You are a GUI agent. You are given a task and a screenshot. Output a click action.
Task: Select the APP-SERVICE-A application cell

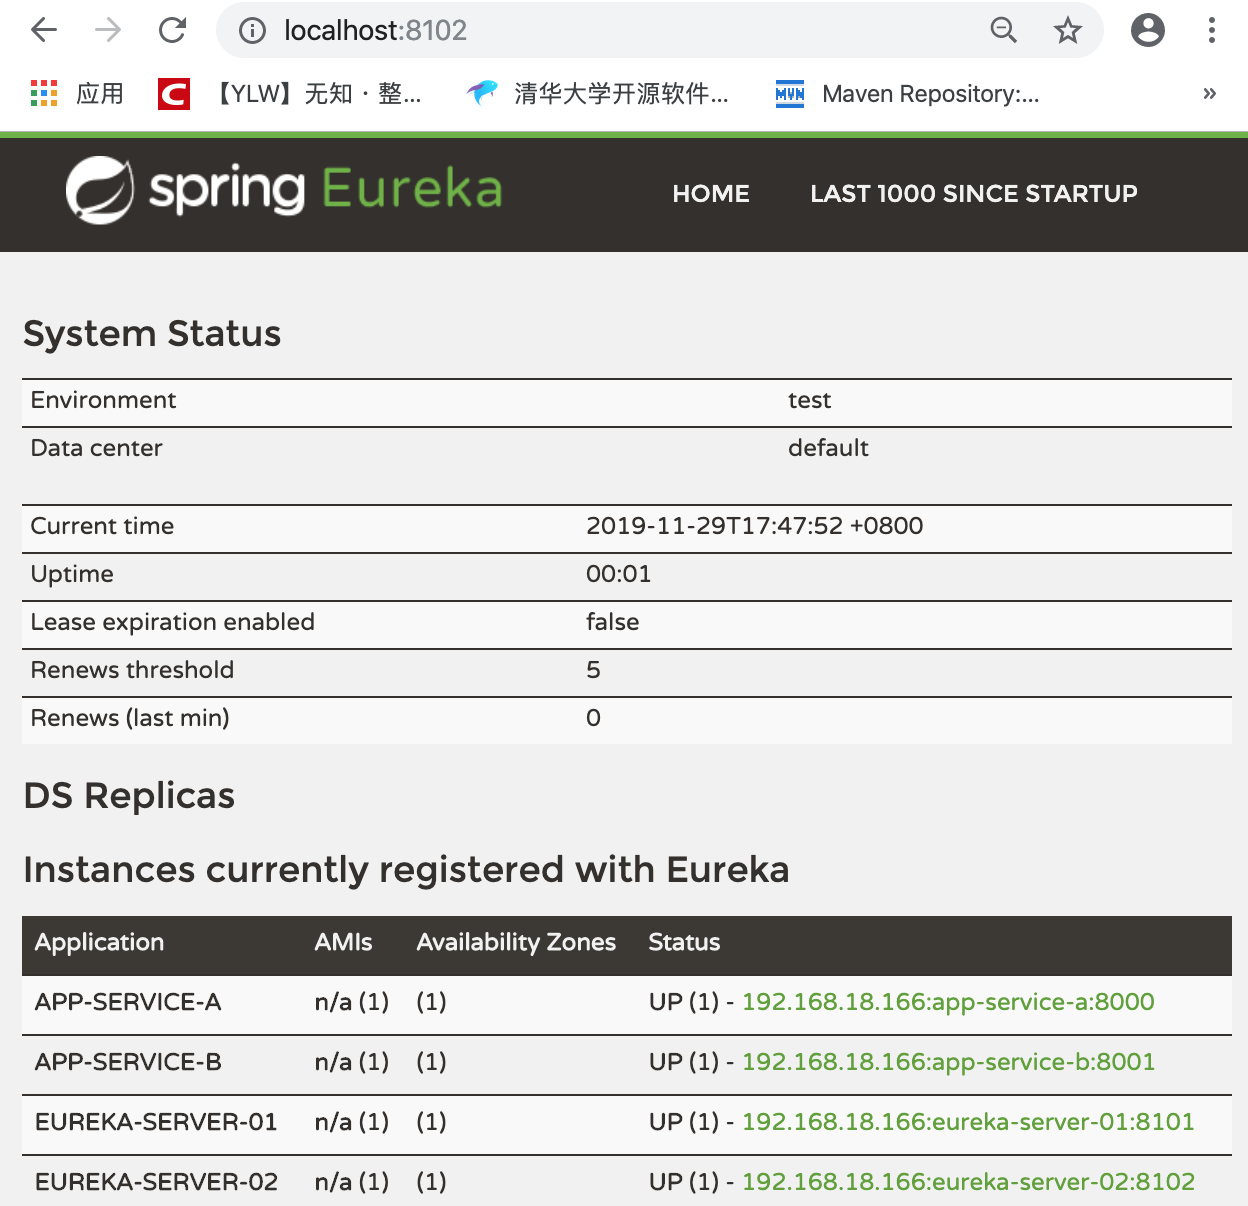pyautogui.click(x=128, y=1002)
